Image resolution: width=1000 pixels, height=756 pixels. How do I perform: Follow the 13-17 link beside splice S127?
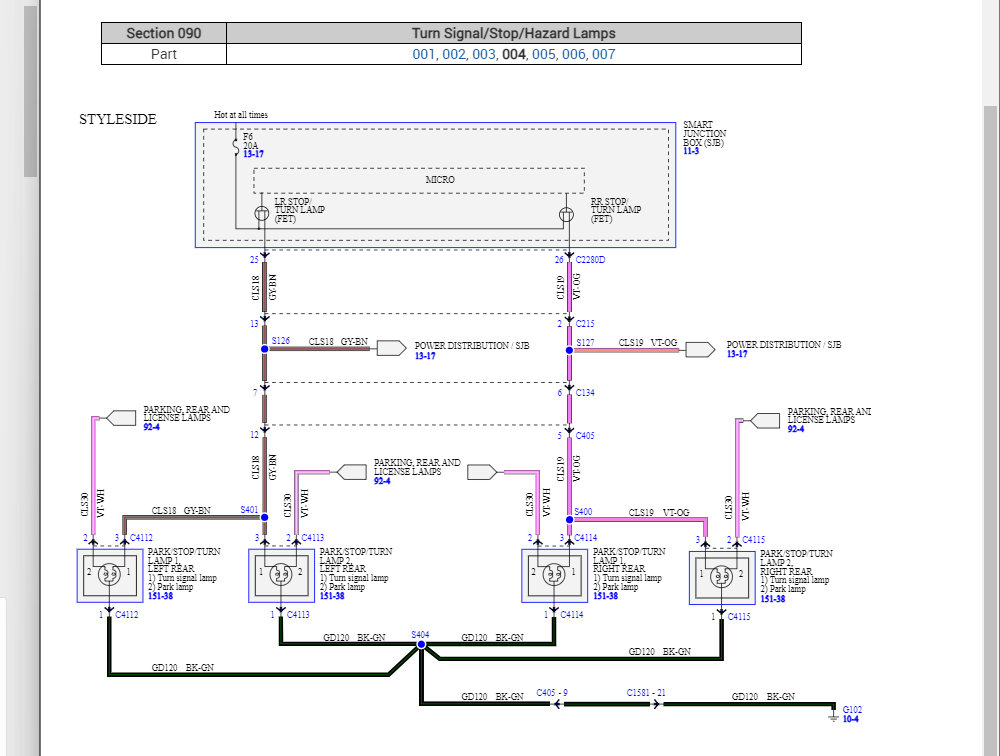(x=737, y=354)
